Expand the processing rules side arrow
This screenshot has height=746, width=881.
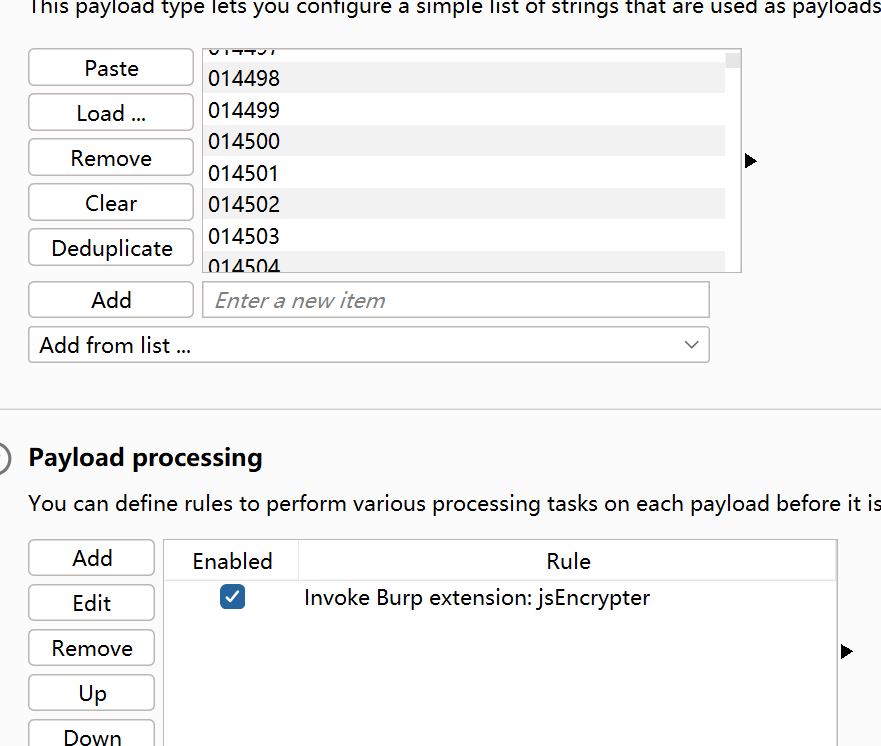pos(847,651)
